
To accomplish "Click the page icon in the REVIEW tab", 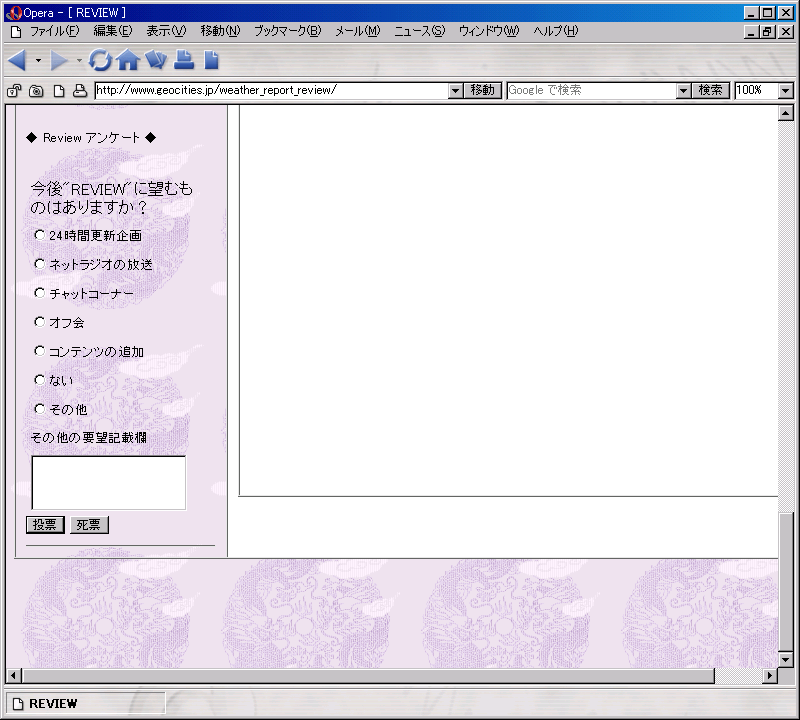I will 18,704.
